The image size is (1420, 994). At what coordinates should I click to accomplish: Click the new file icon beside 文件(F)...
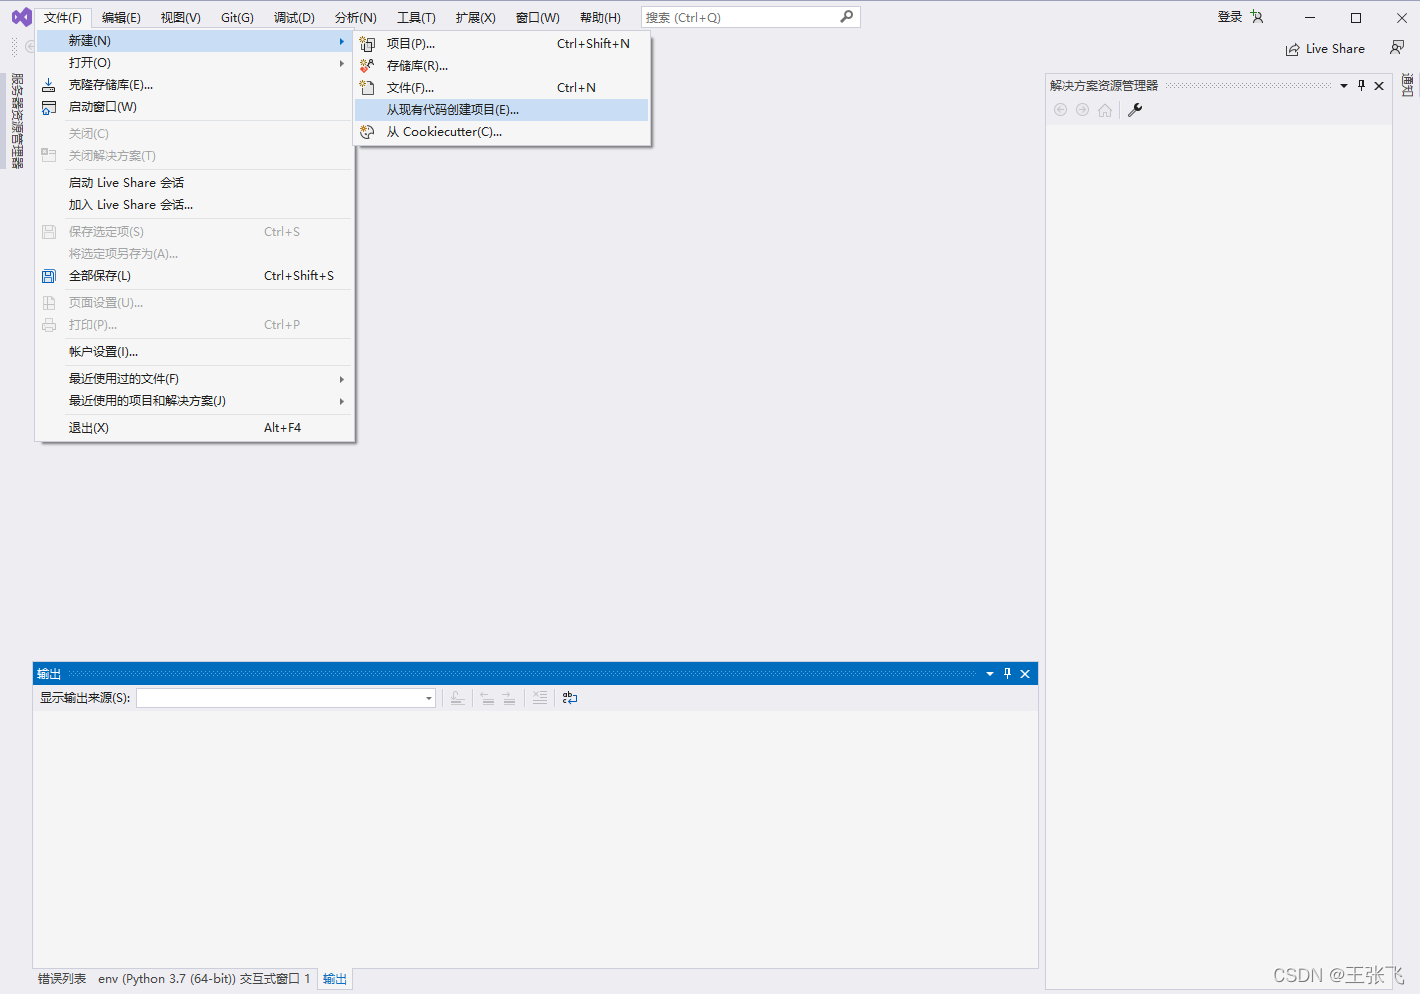(x=367, y=88)
